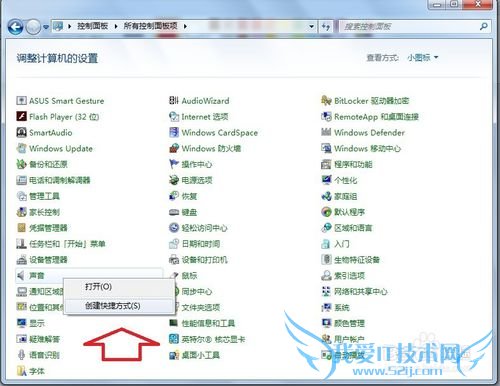
Task: Click the 凭据管理器 icon
Action: [x=22, y=228]
